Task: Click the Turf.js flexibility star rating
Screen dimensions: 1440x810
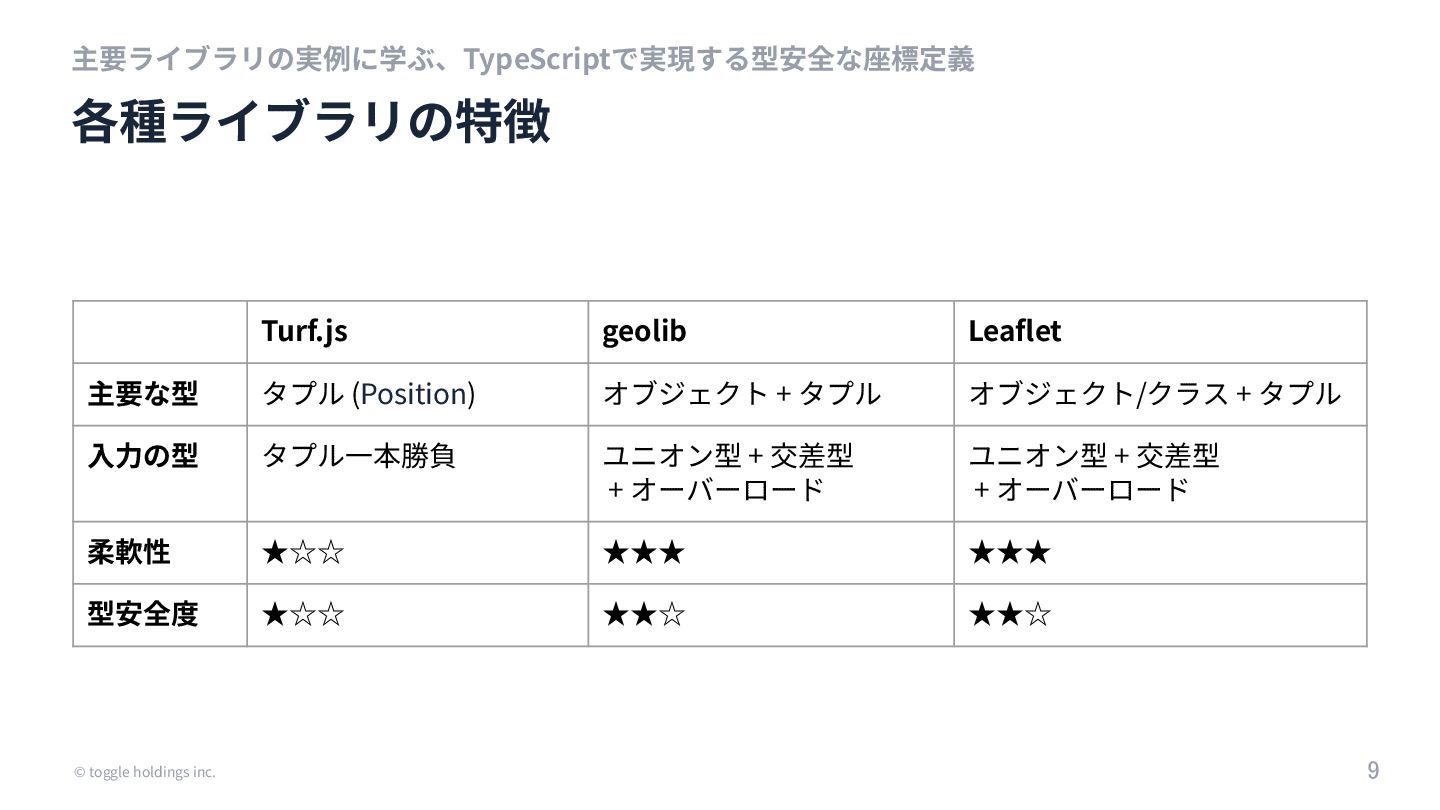Action: click(303, 552)
